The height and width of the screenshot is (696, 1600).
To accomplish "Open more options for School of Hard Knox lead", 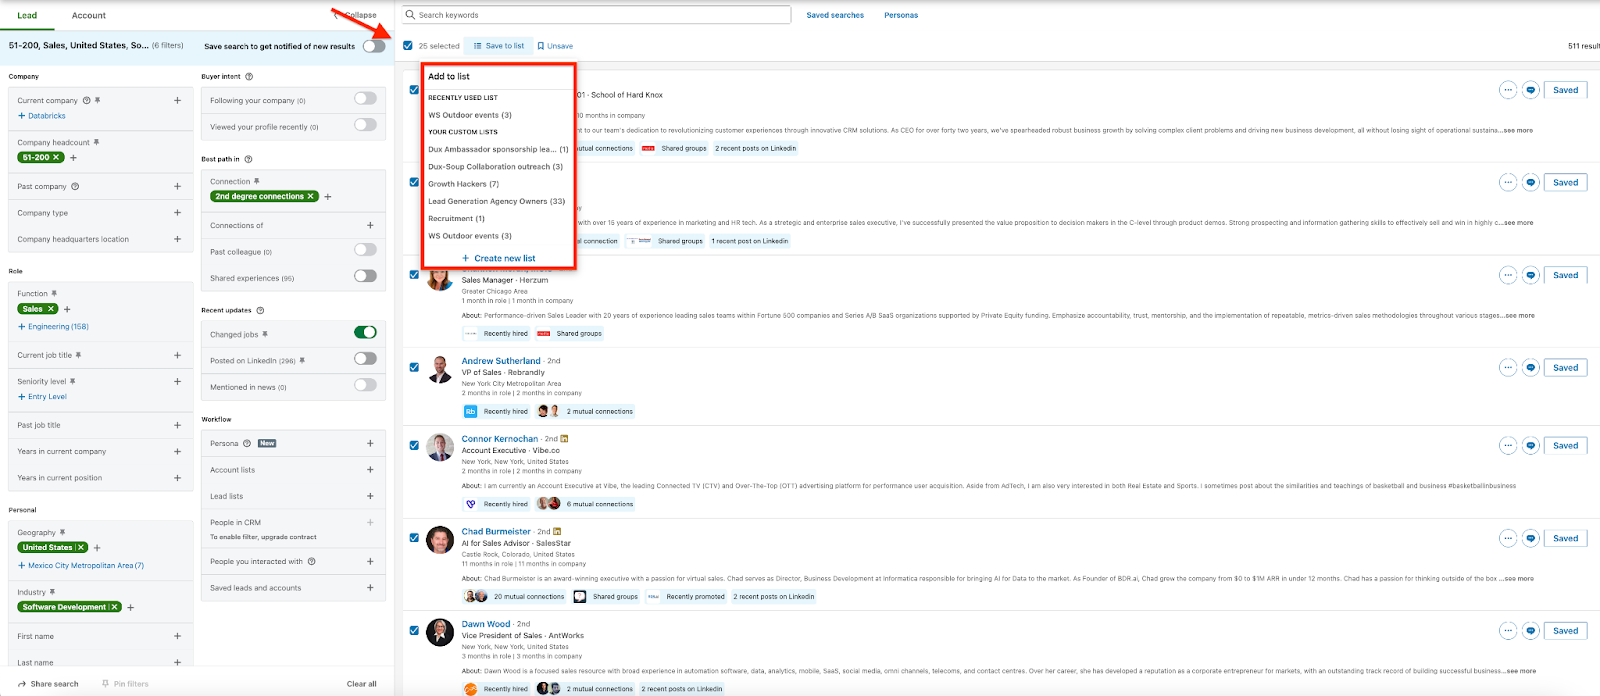I will click(x=1508, y=90).
